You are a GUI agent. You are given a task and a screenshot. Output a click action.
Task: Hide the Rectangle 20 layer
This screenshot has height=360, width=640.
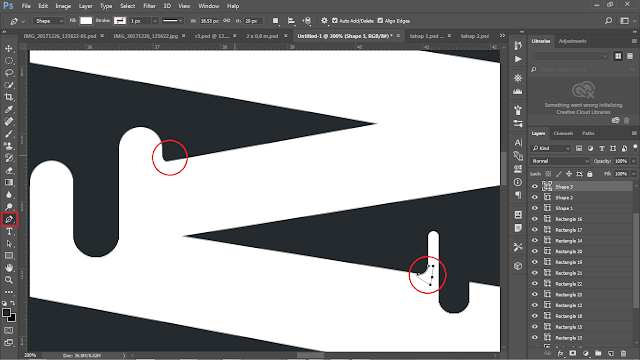(x=535, y=251)
